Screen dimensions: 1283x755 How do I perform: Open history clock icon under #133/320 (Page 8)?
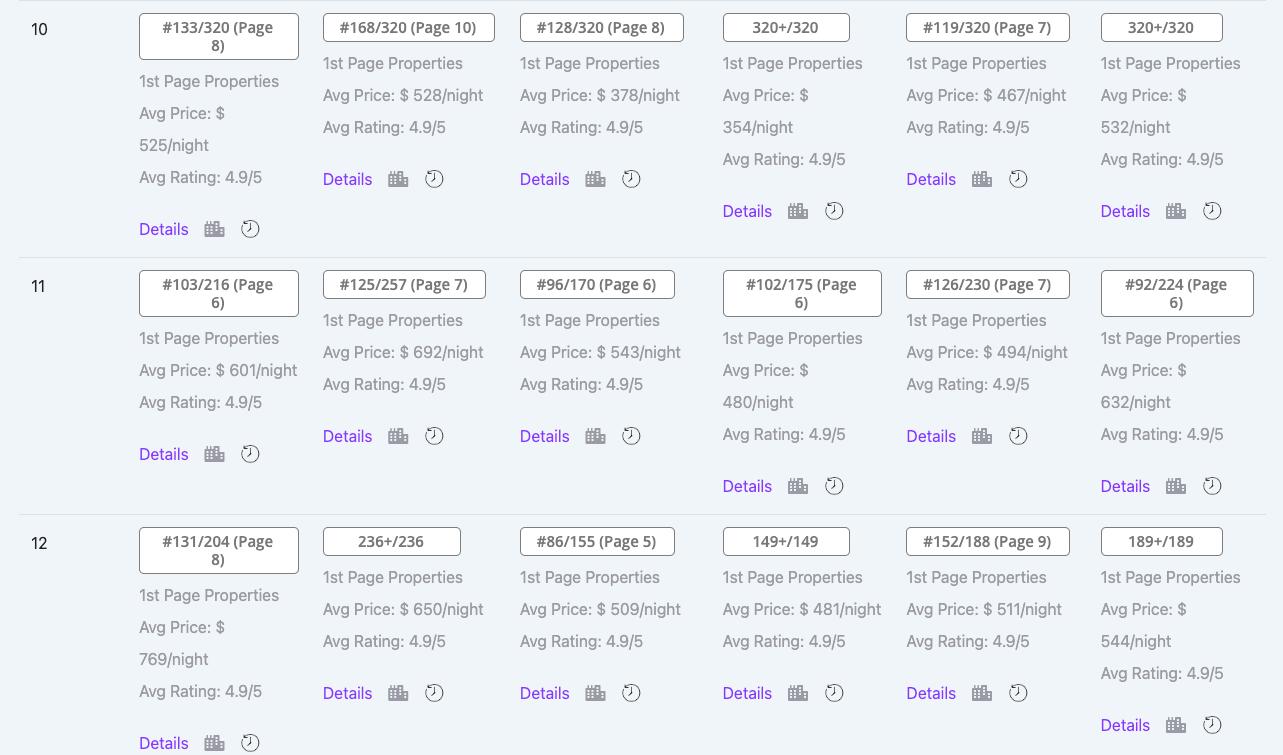click(x=250, y=229)
